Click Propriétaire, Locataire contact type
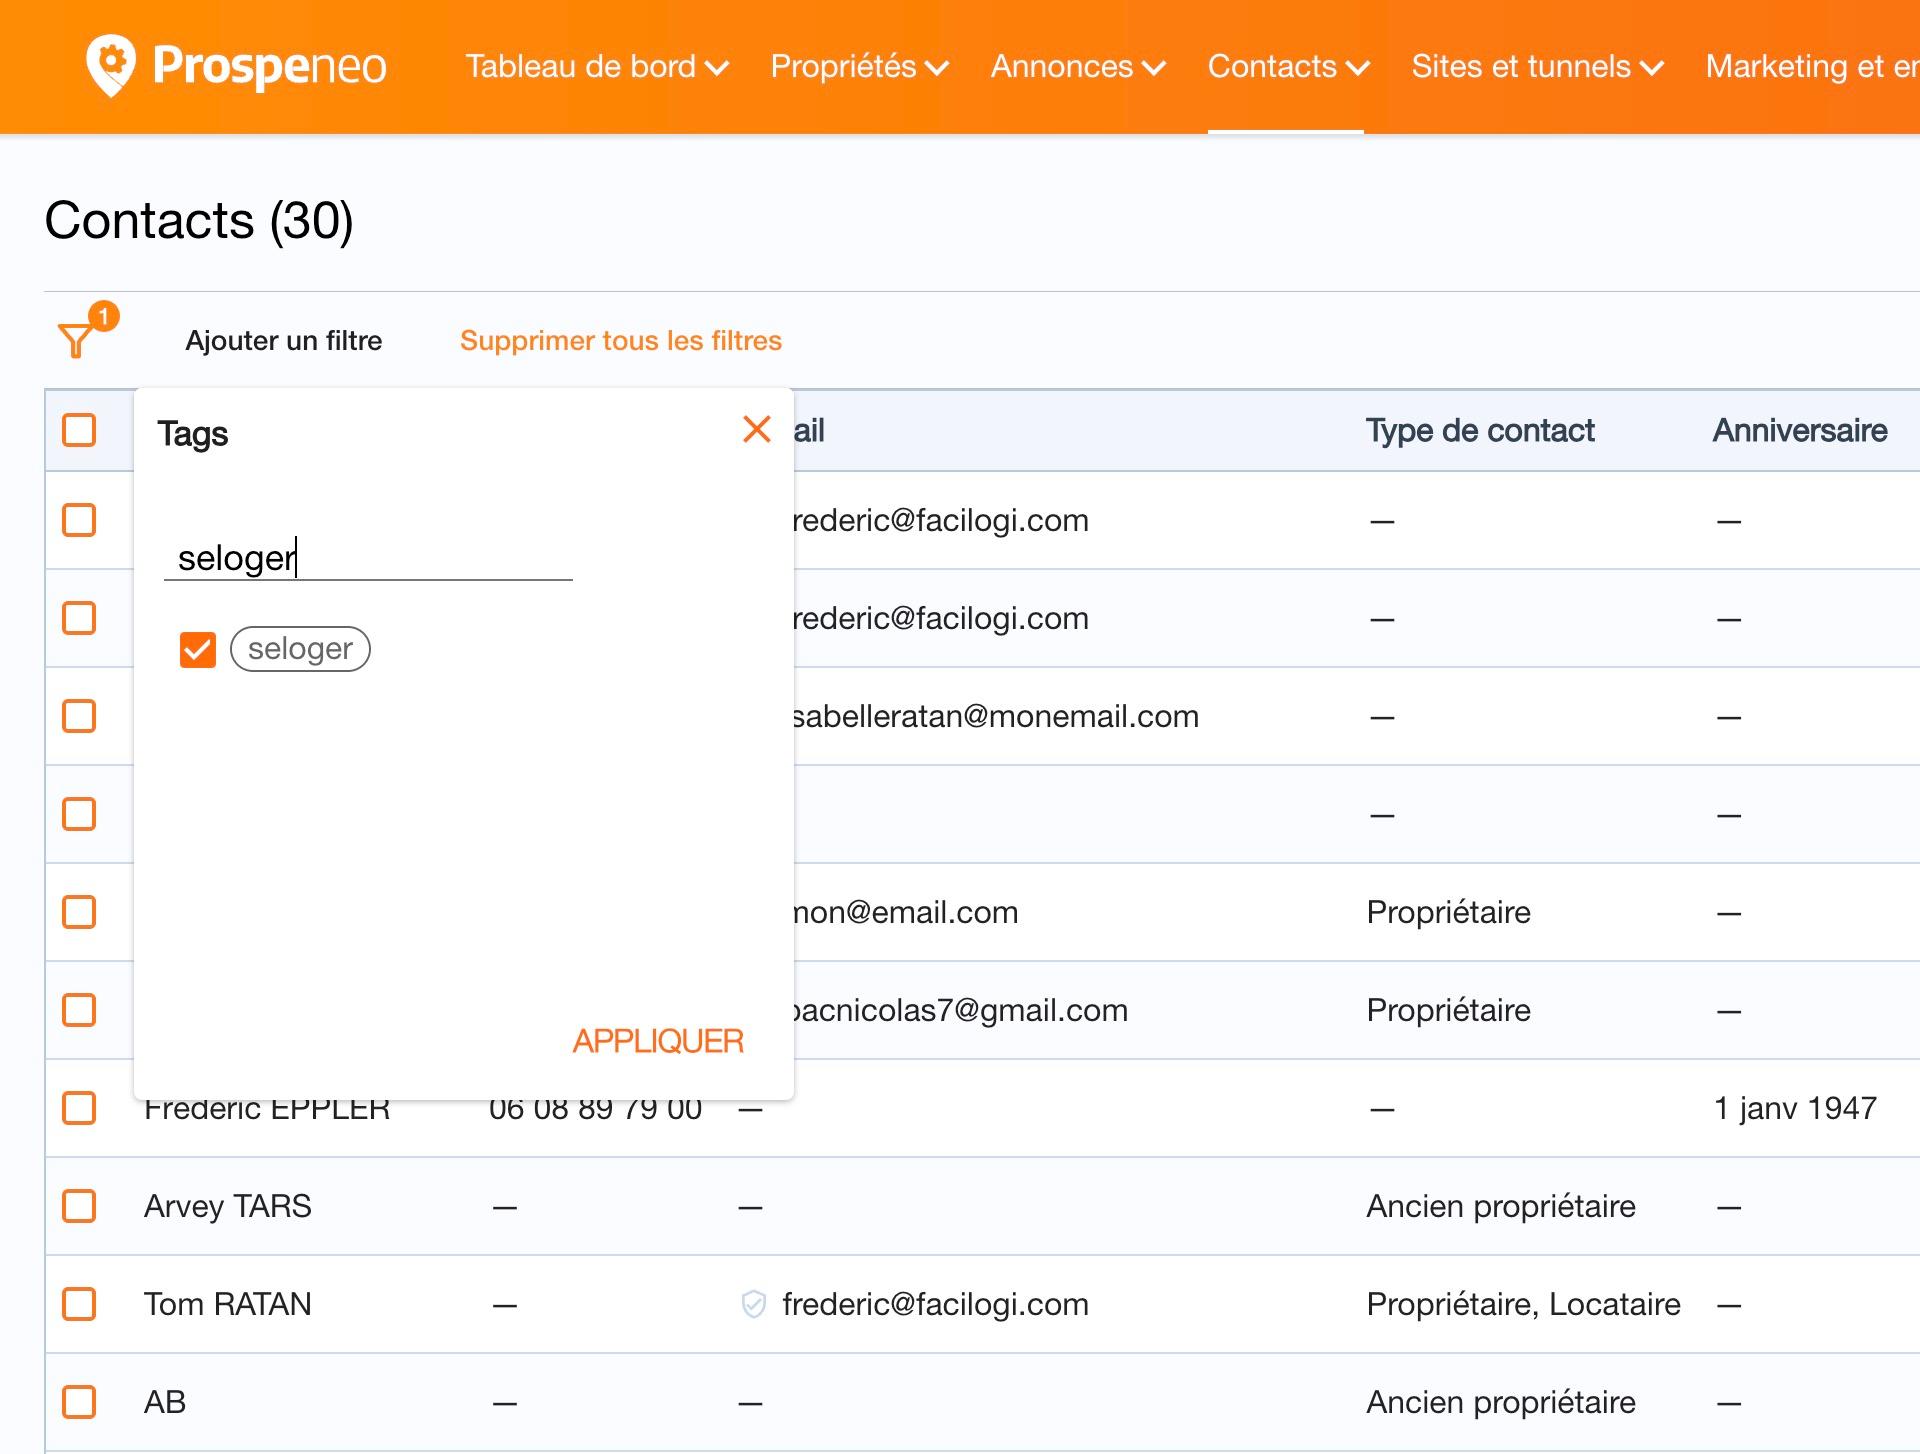 [1523, 1305]
